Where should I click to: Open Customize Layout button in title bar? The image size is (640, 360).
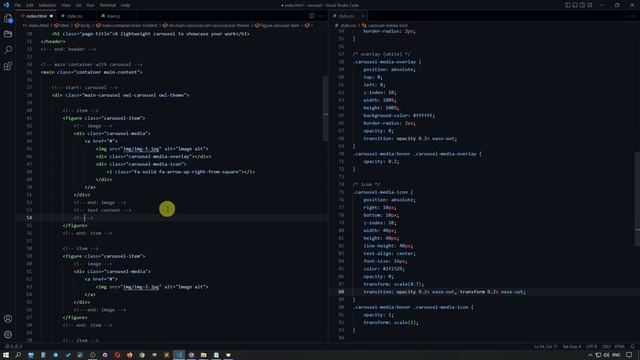click(x=590, y=5)
